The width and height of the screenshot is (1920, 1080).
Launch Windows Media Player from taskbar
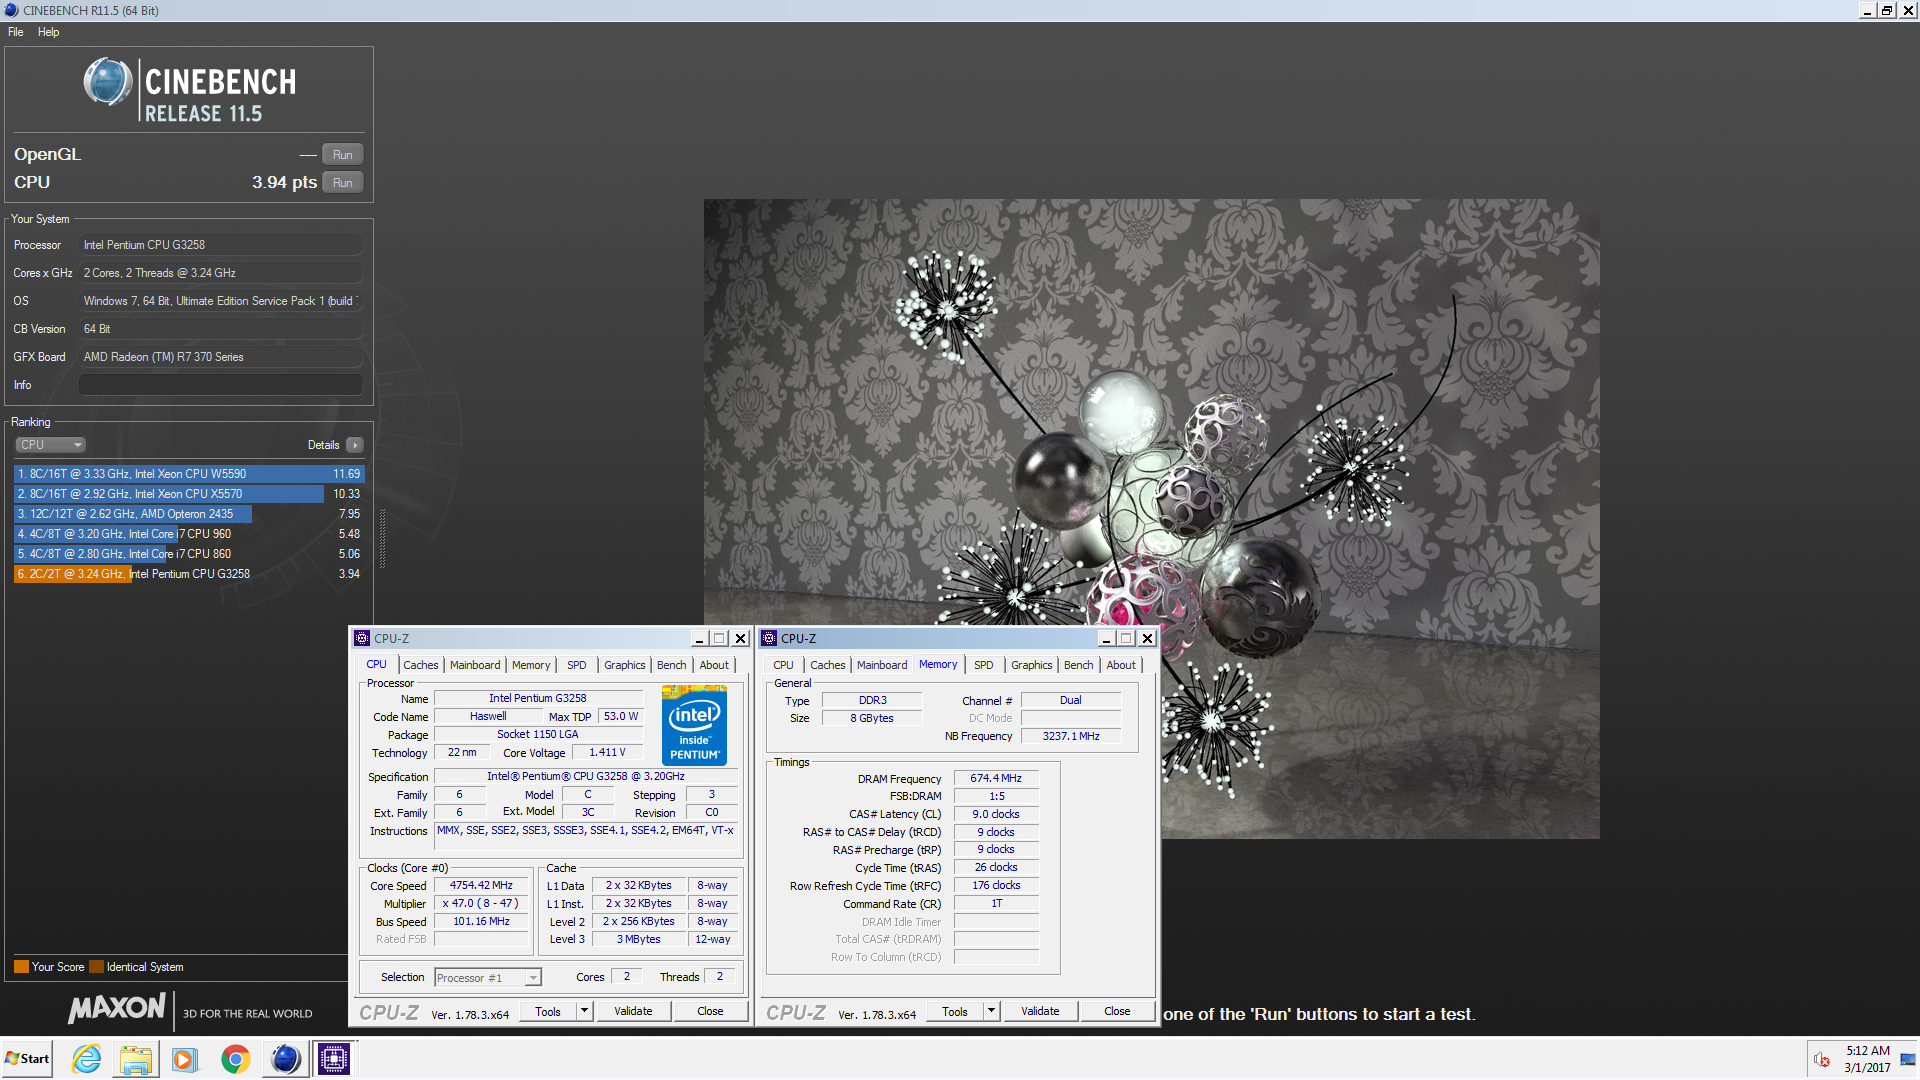pos(185,1059)
